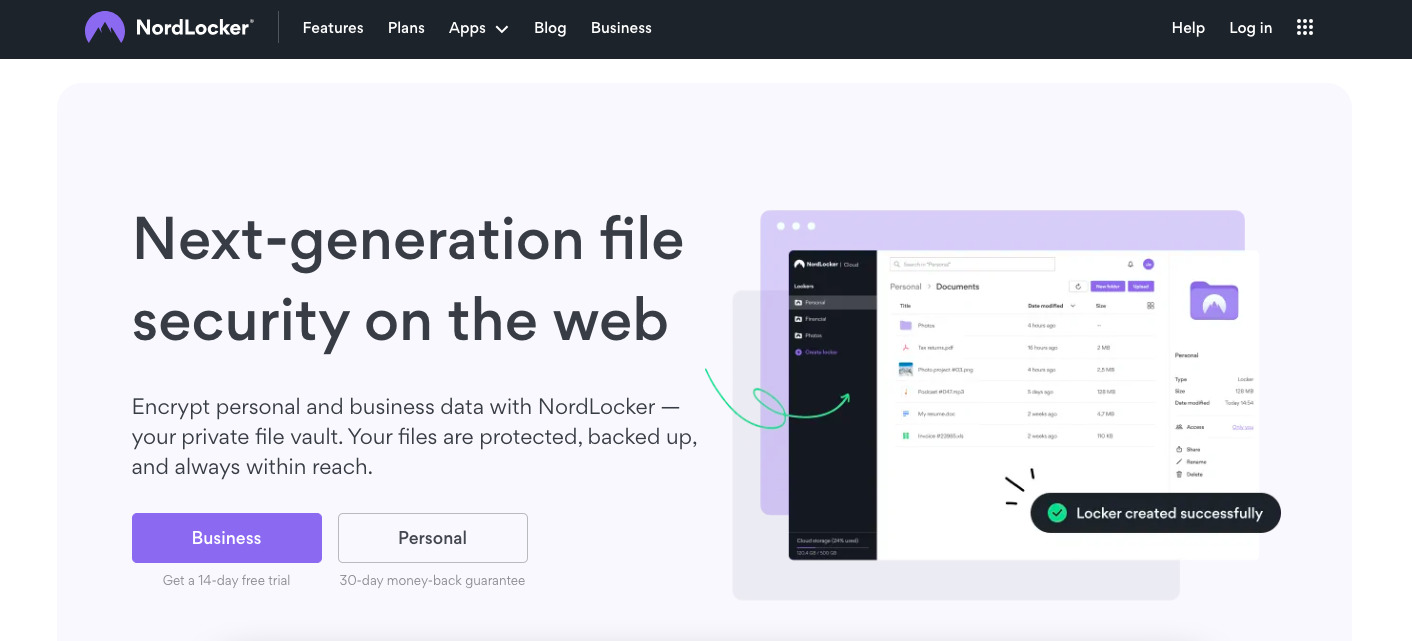The width and height of the screenshot is (1412, 641).
Task: Click the cloud storage usage bar
Action: click(x=832, y=547)
